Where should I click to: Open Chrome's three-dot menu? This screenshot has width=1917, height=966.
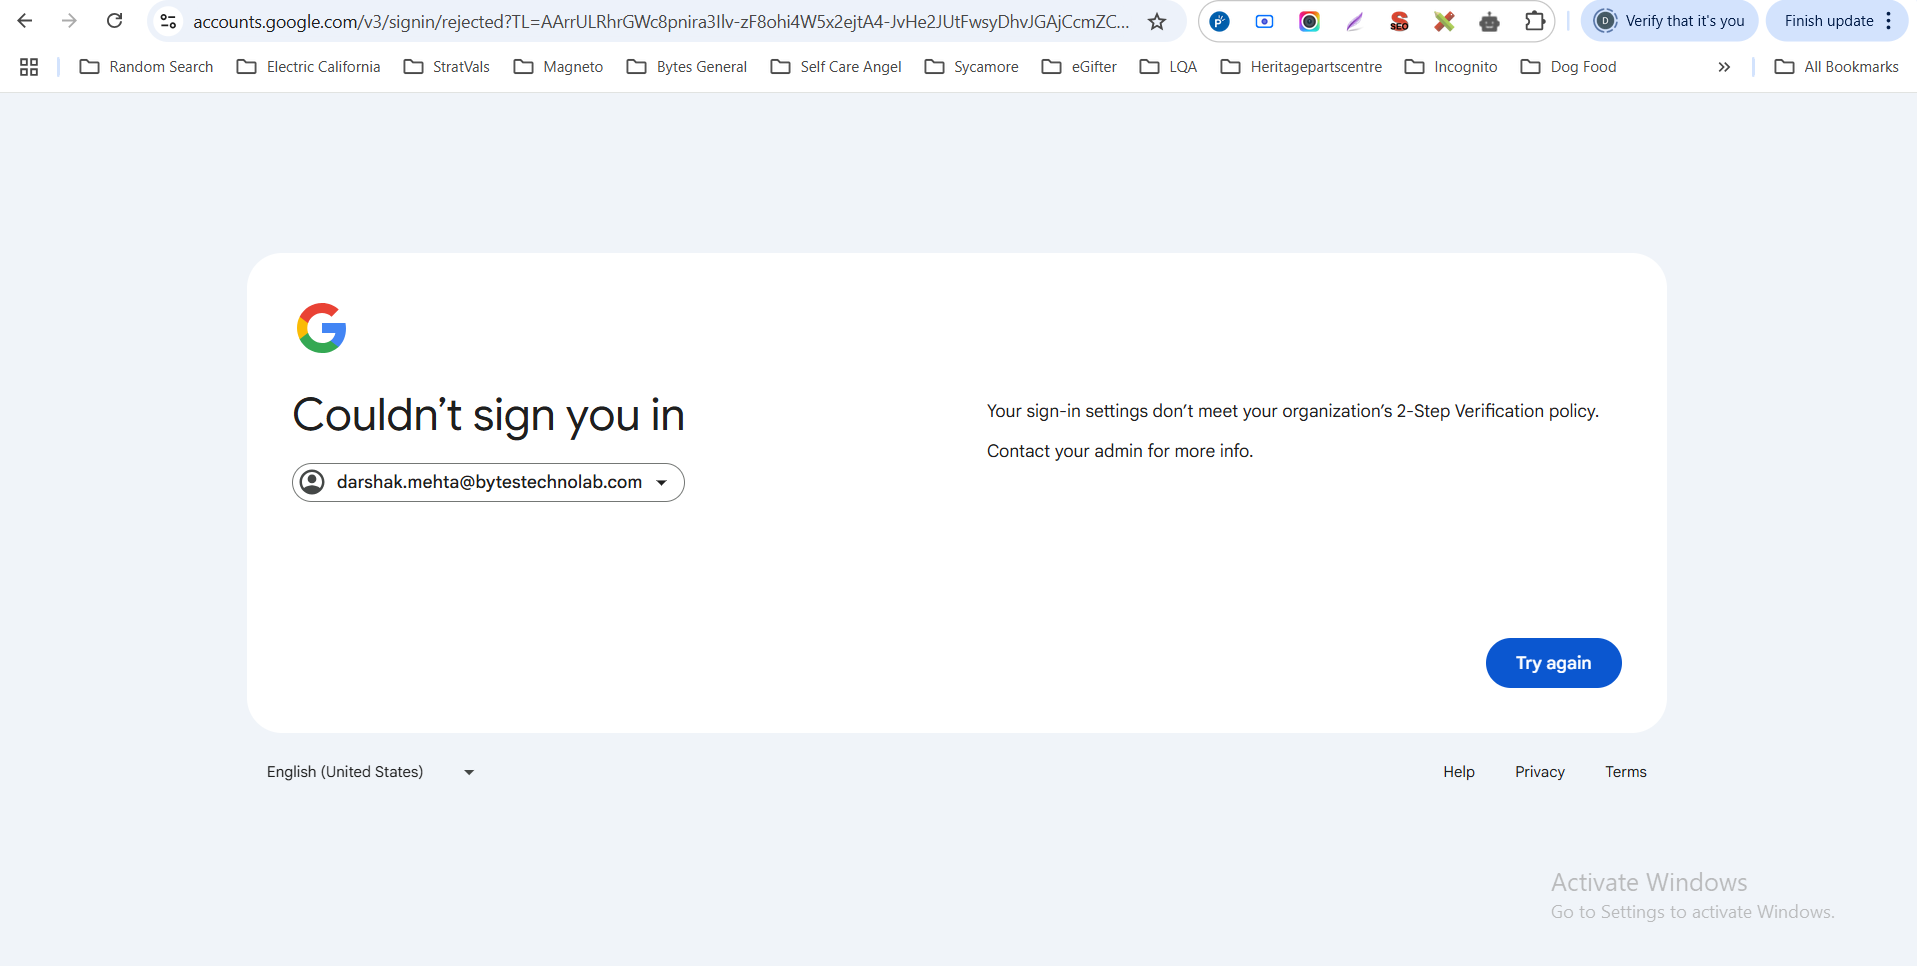1889,21
